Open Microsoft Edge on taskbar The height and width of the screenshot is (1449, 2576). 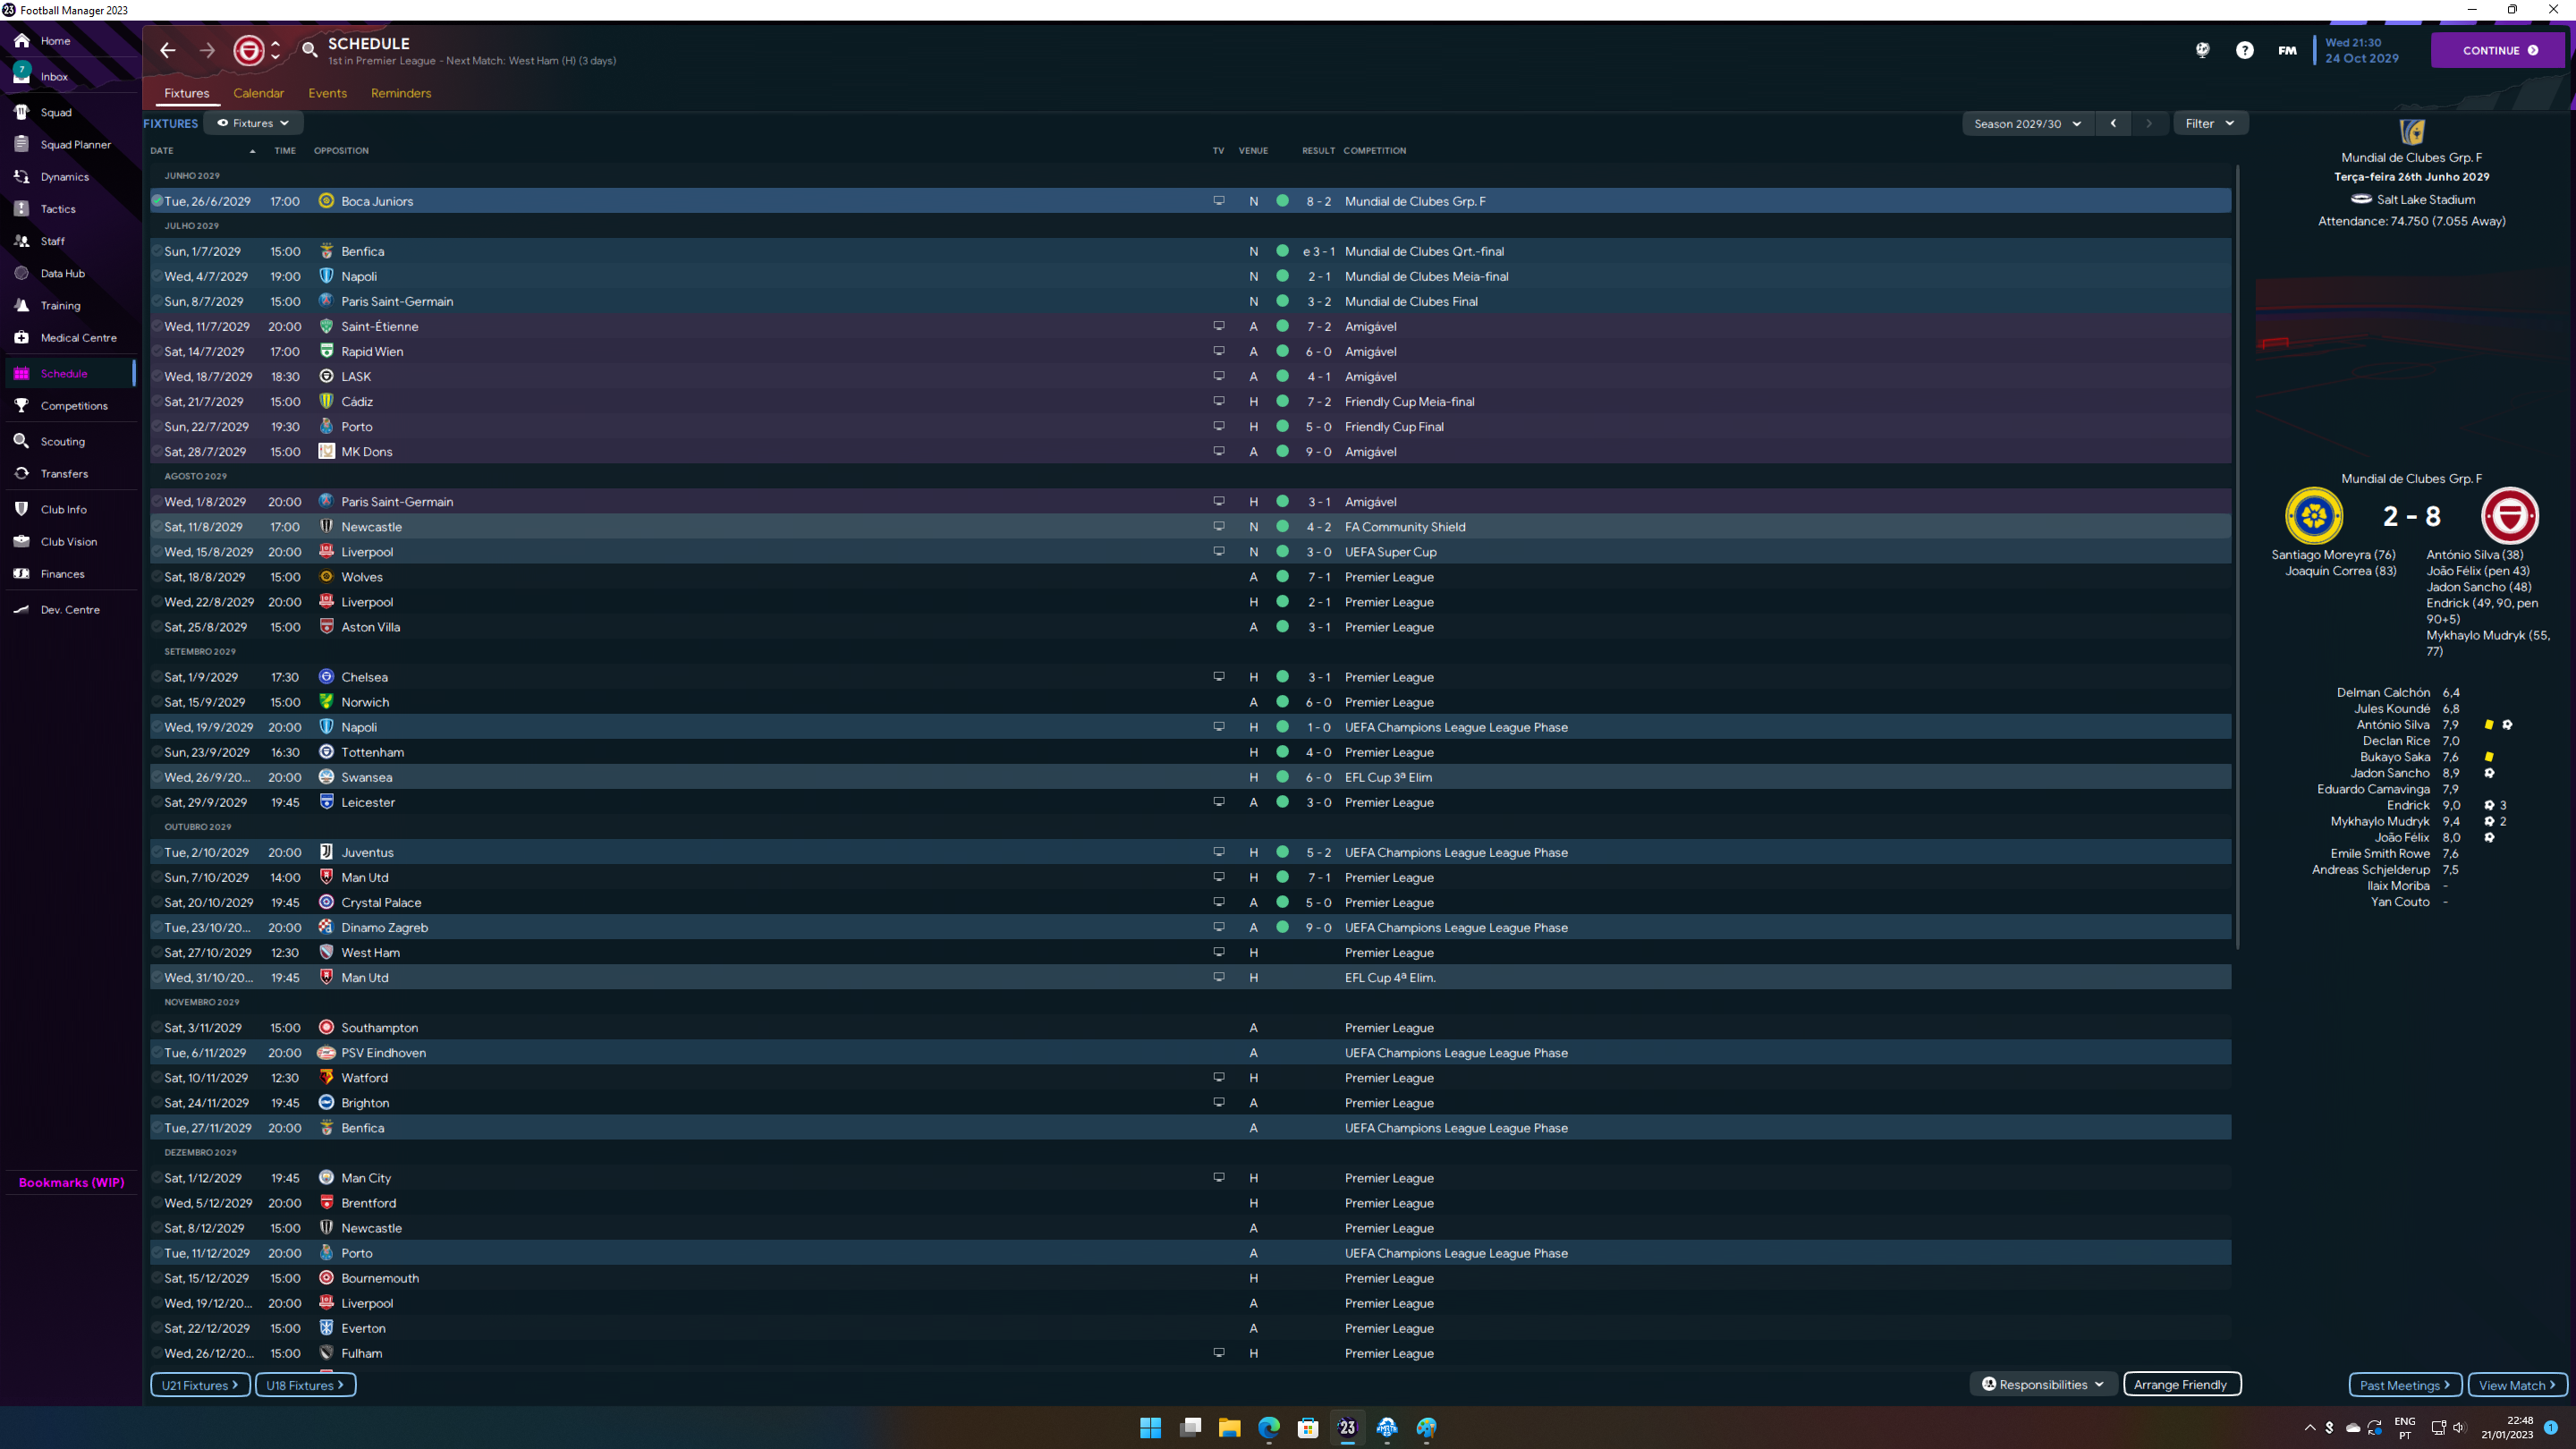(x=1268, y=1427)
